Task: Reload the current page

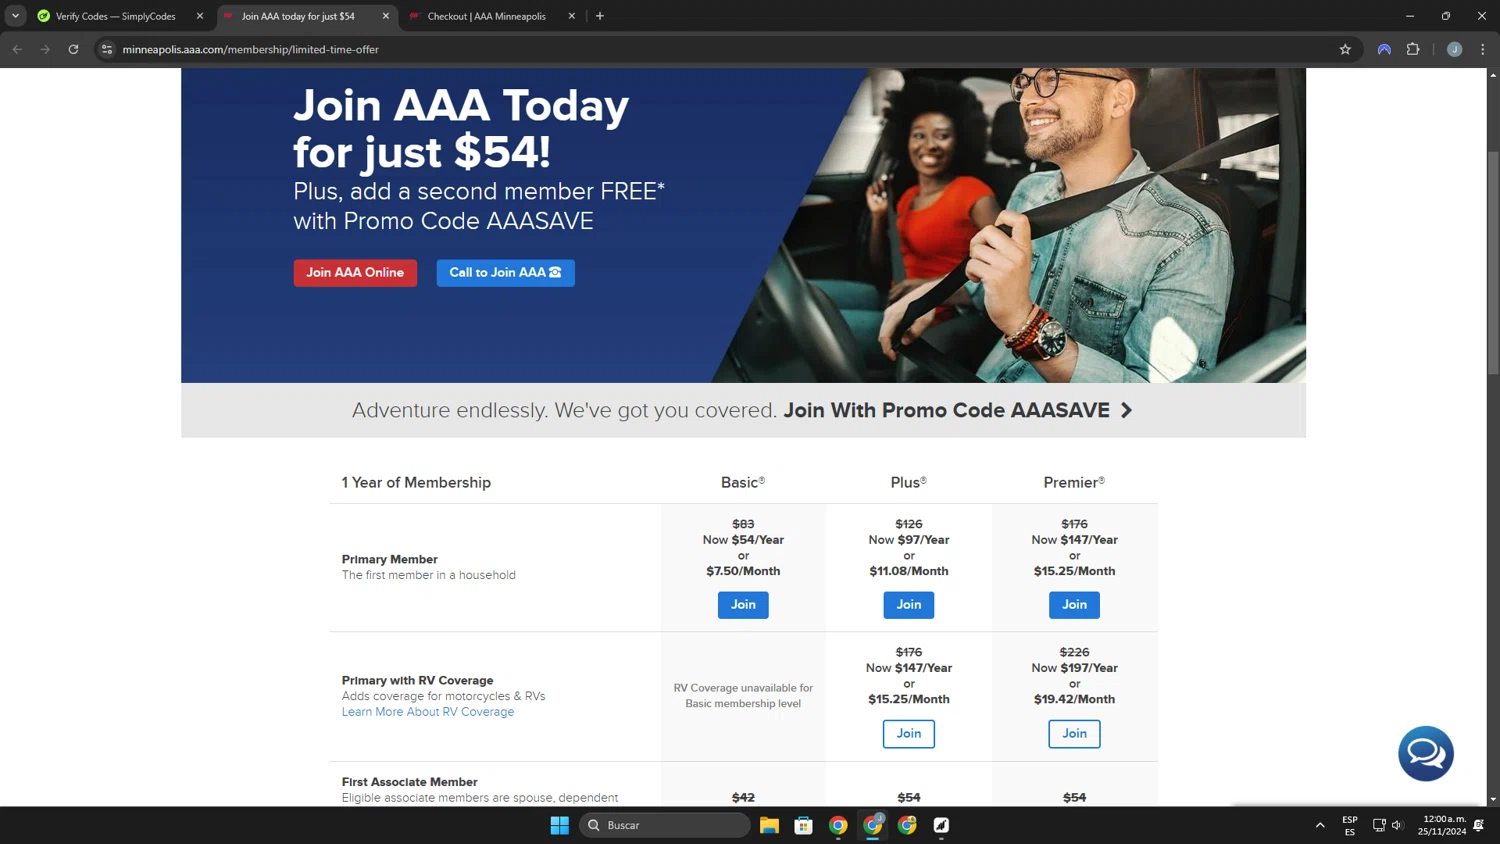Action: [73, 49]
